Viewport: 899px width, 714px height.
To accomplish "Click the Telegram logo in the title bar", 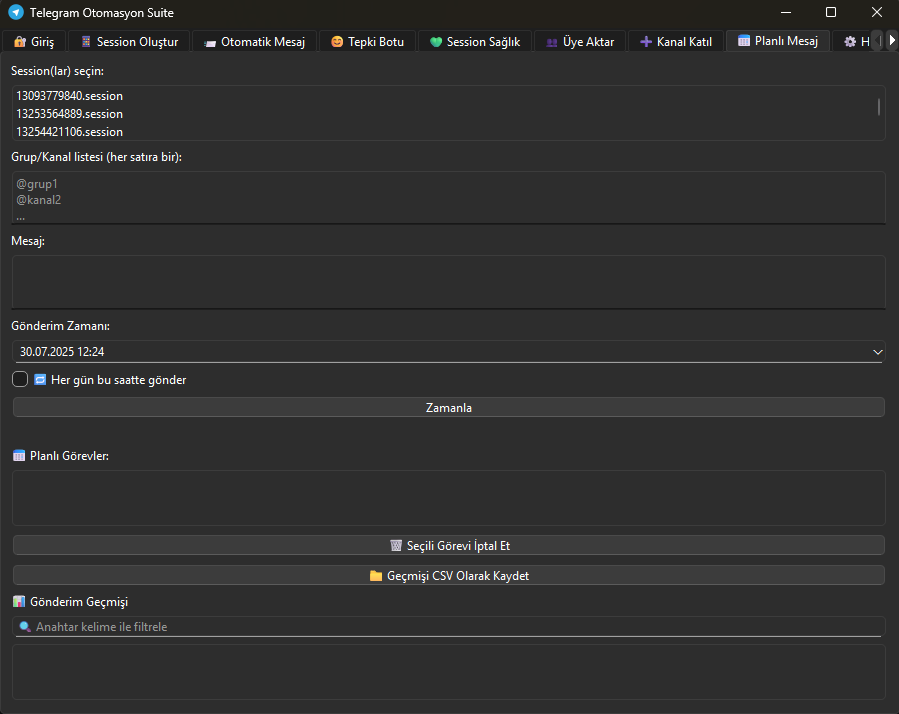I will pos(16,12).
